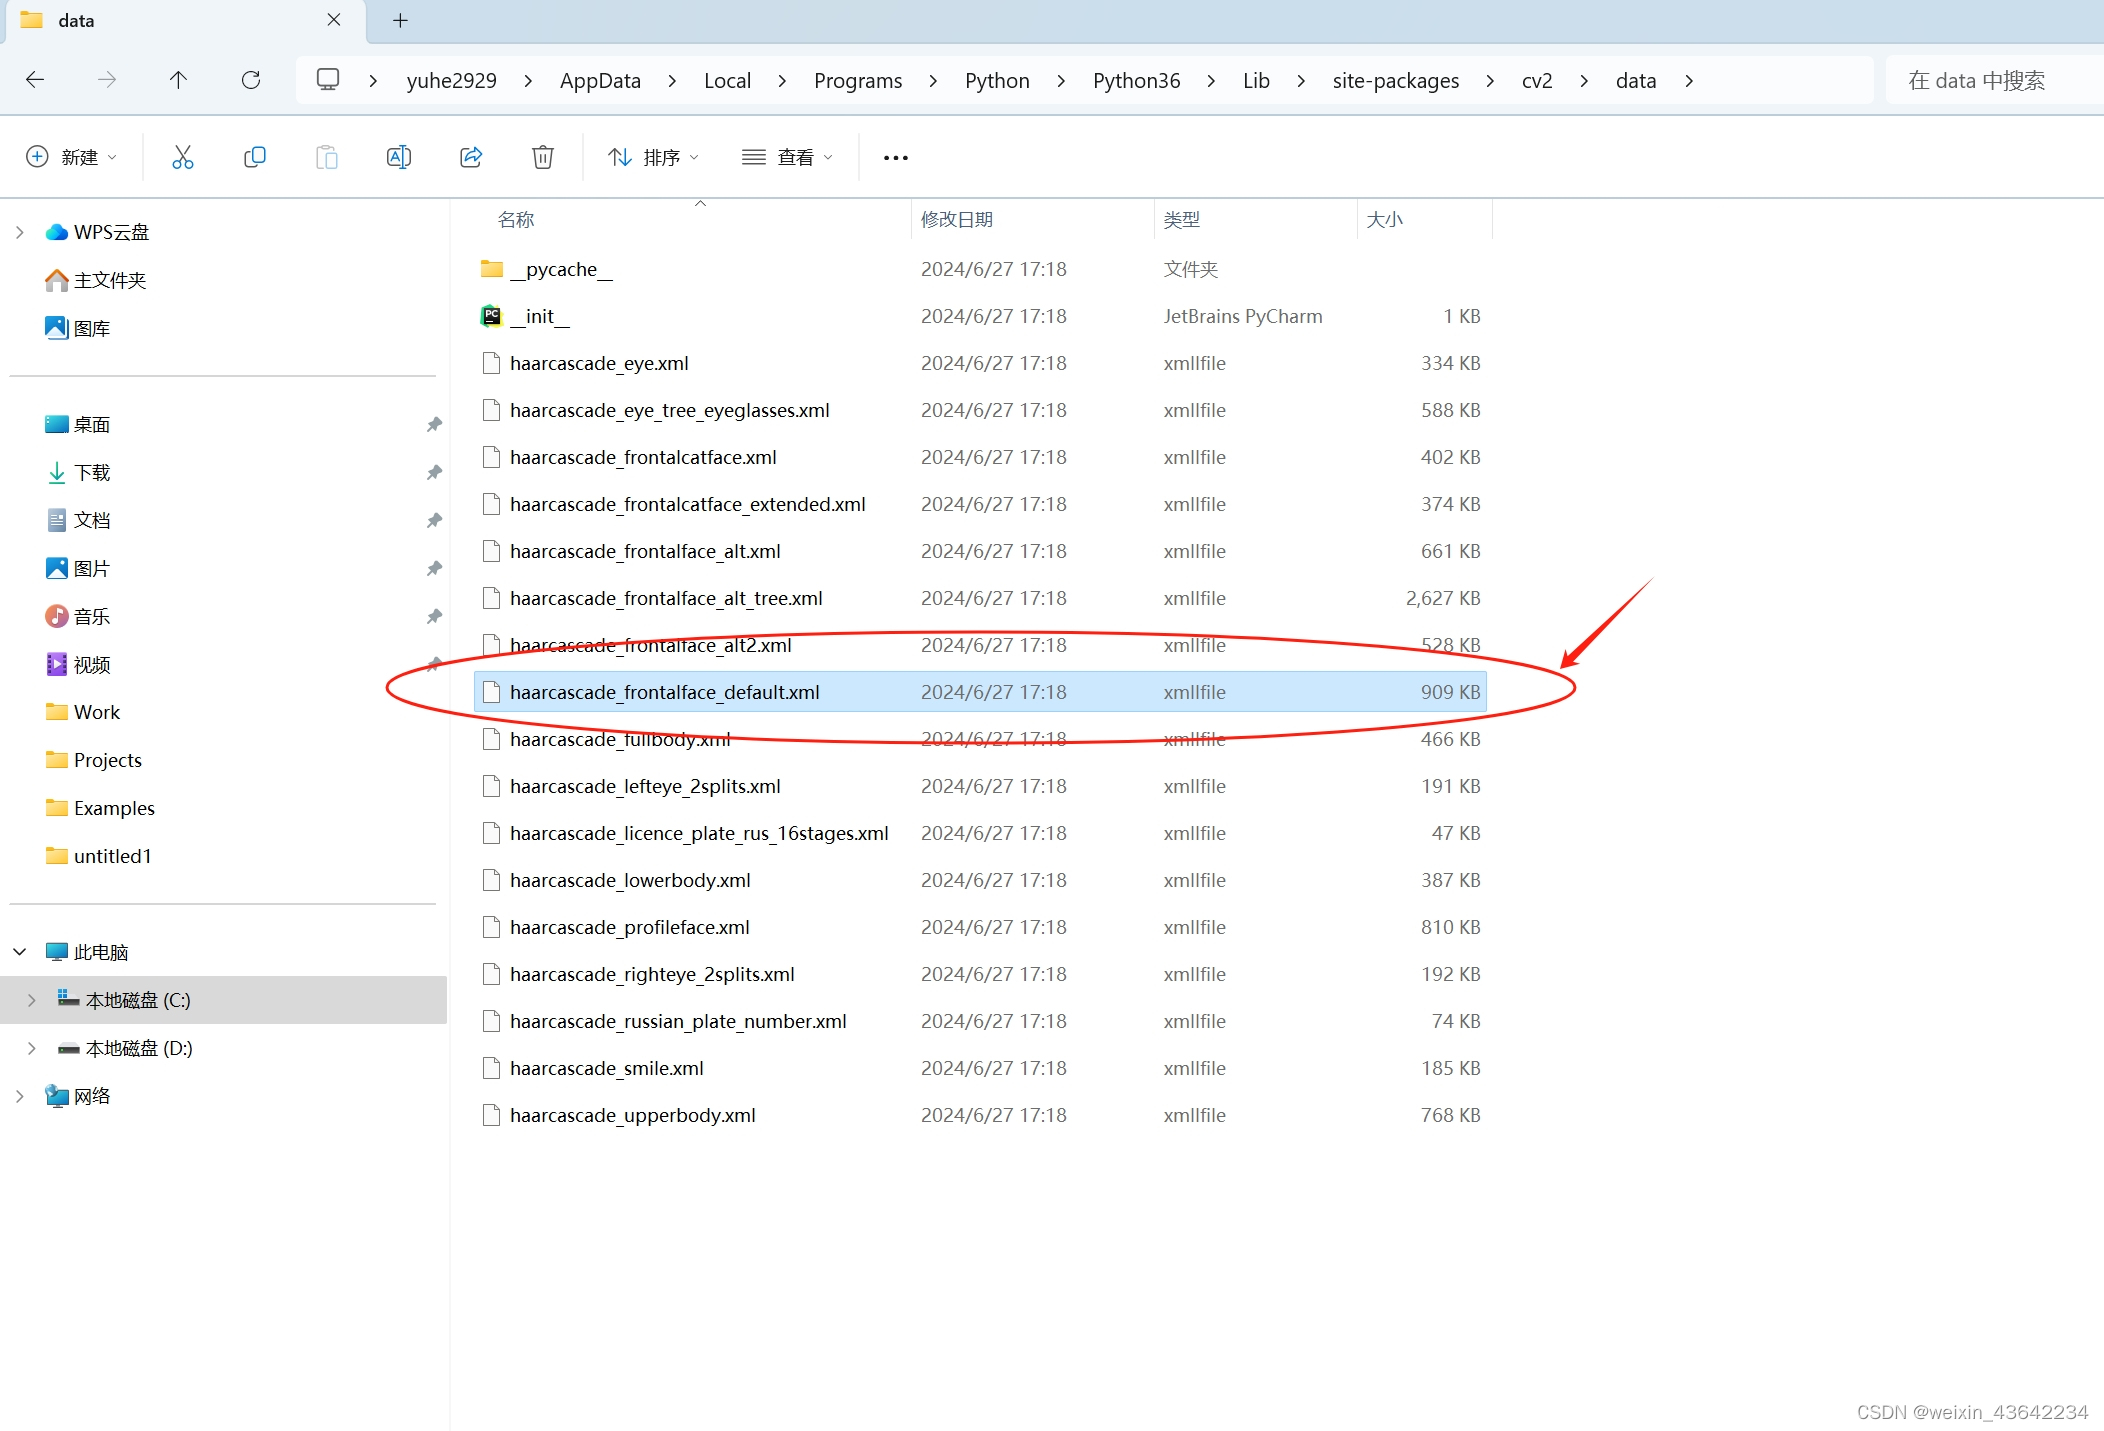Screen dimensions: 2104x1431
Task: Open the 查看 view options menu
Action: (x=788, y=156)
